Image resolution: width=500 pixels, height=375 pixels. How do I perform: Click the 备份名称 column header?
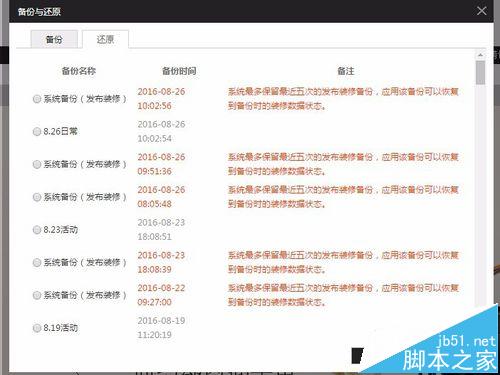point(79,71)
